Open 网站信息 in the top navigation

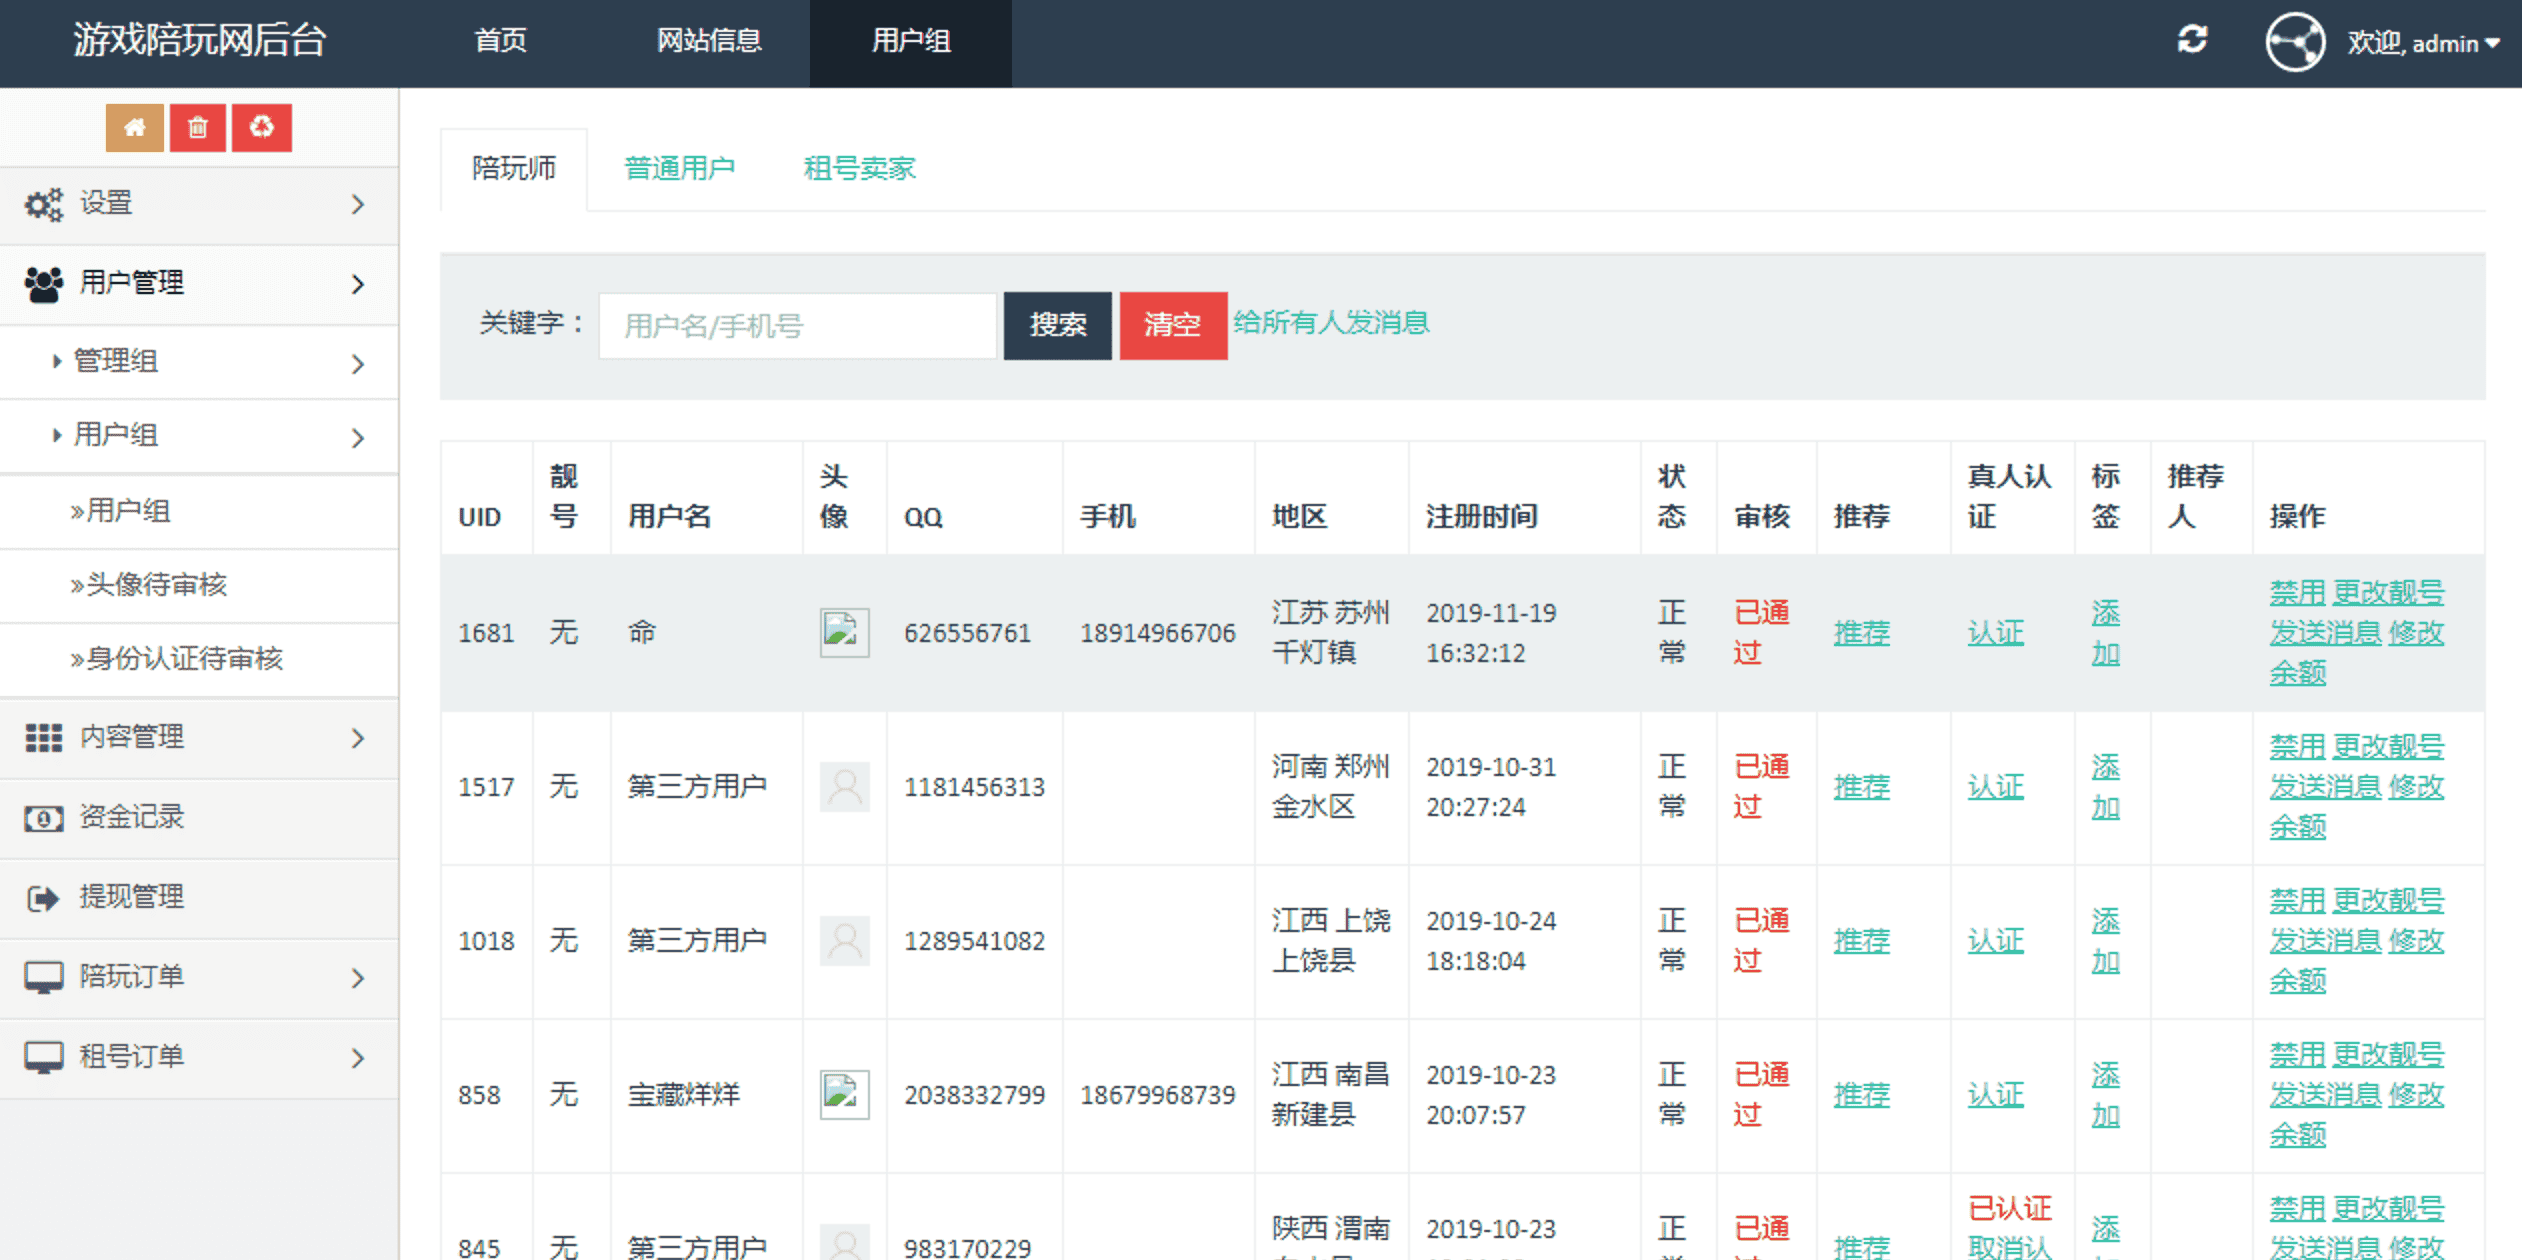pos(709,41)
